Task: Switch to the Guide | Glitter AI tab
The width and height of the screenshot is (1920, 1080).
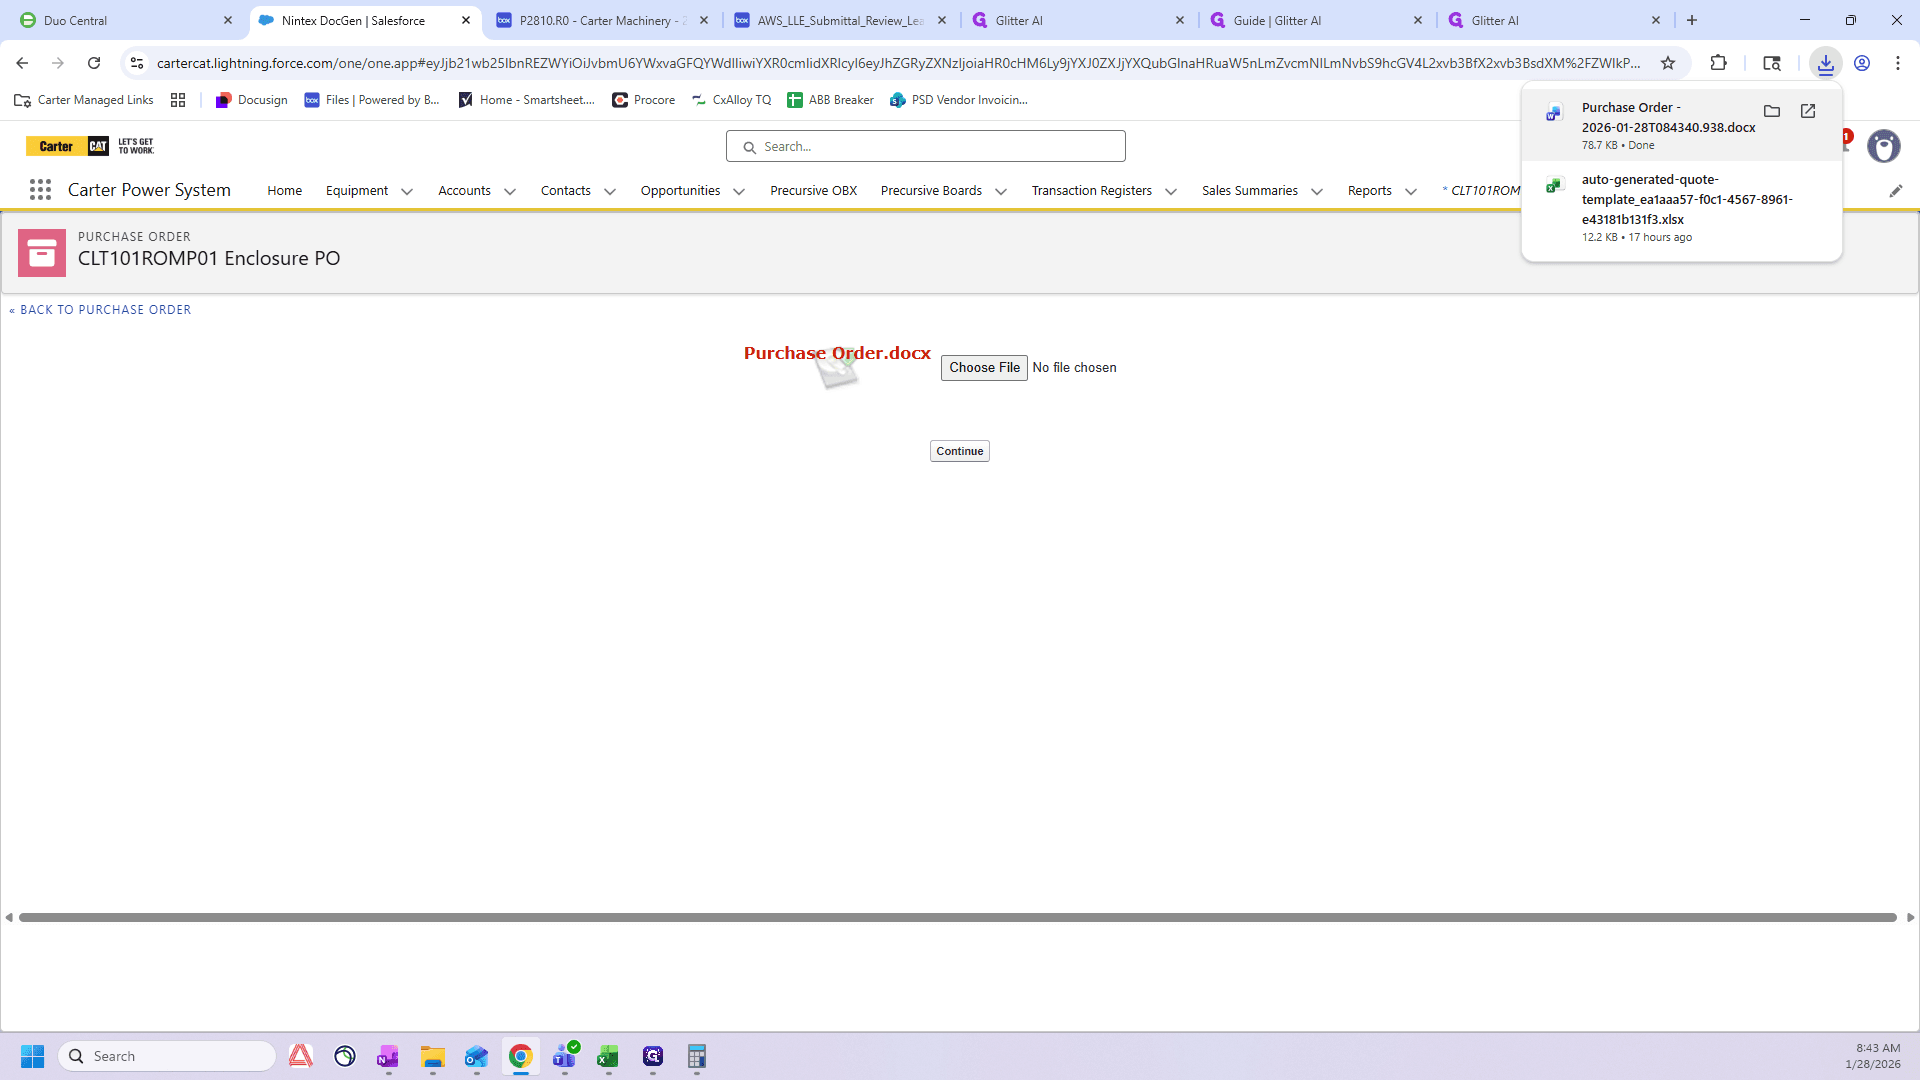Action: [1317, 20]
